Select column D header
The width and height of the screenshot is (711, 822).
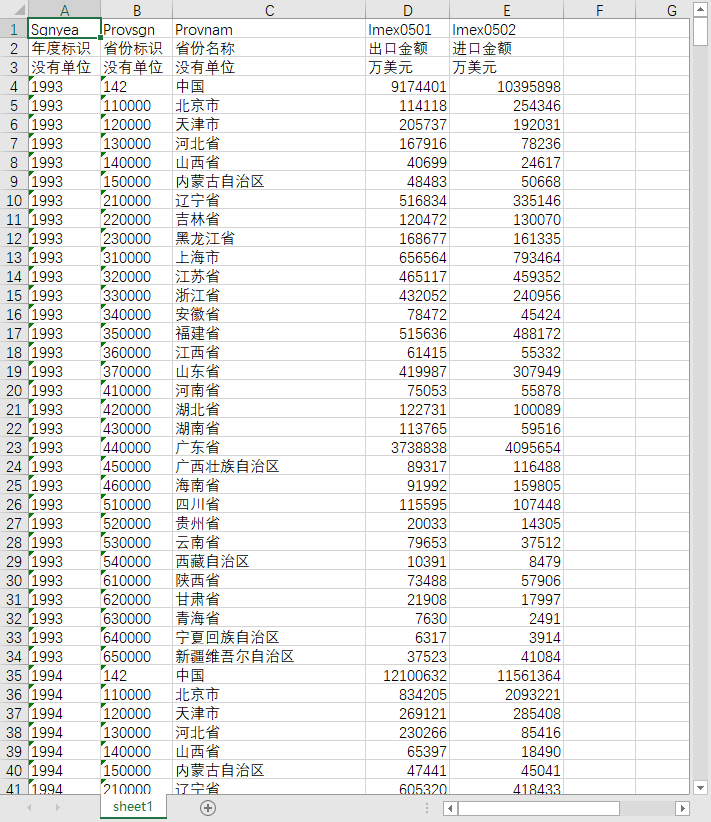(407, 10)
